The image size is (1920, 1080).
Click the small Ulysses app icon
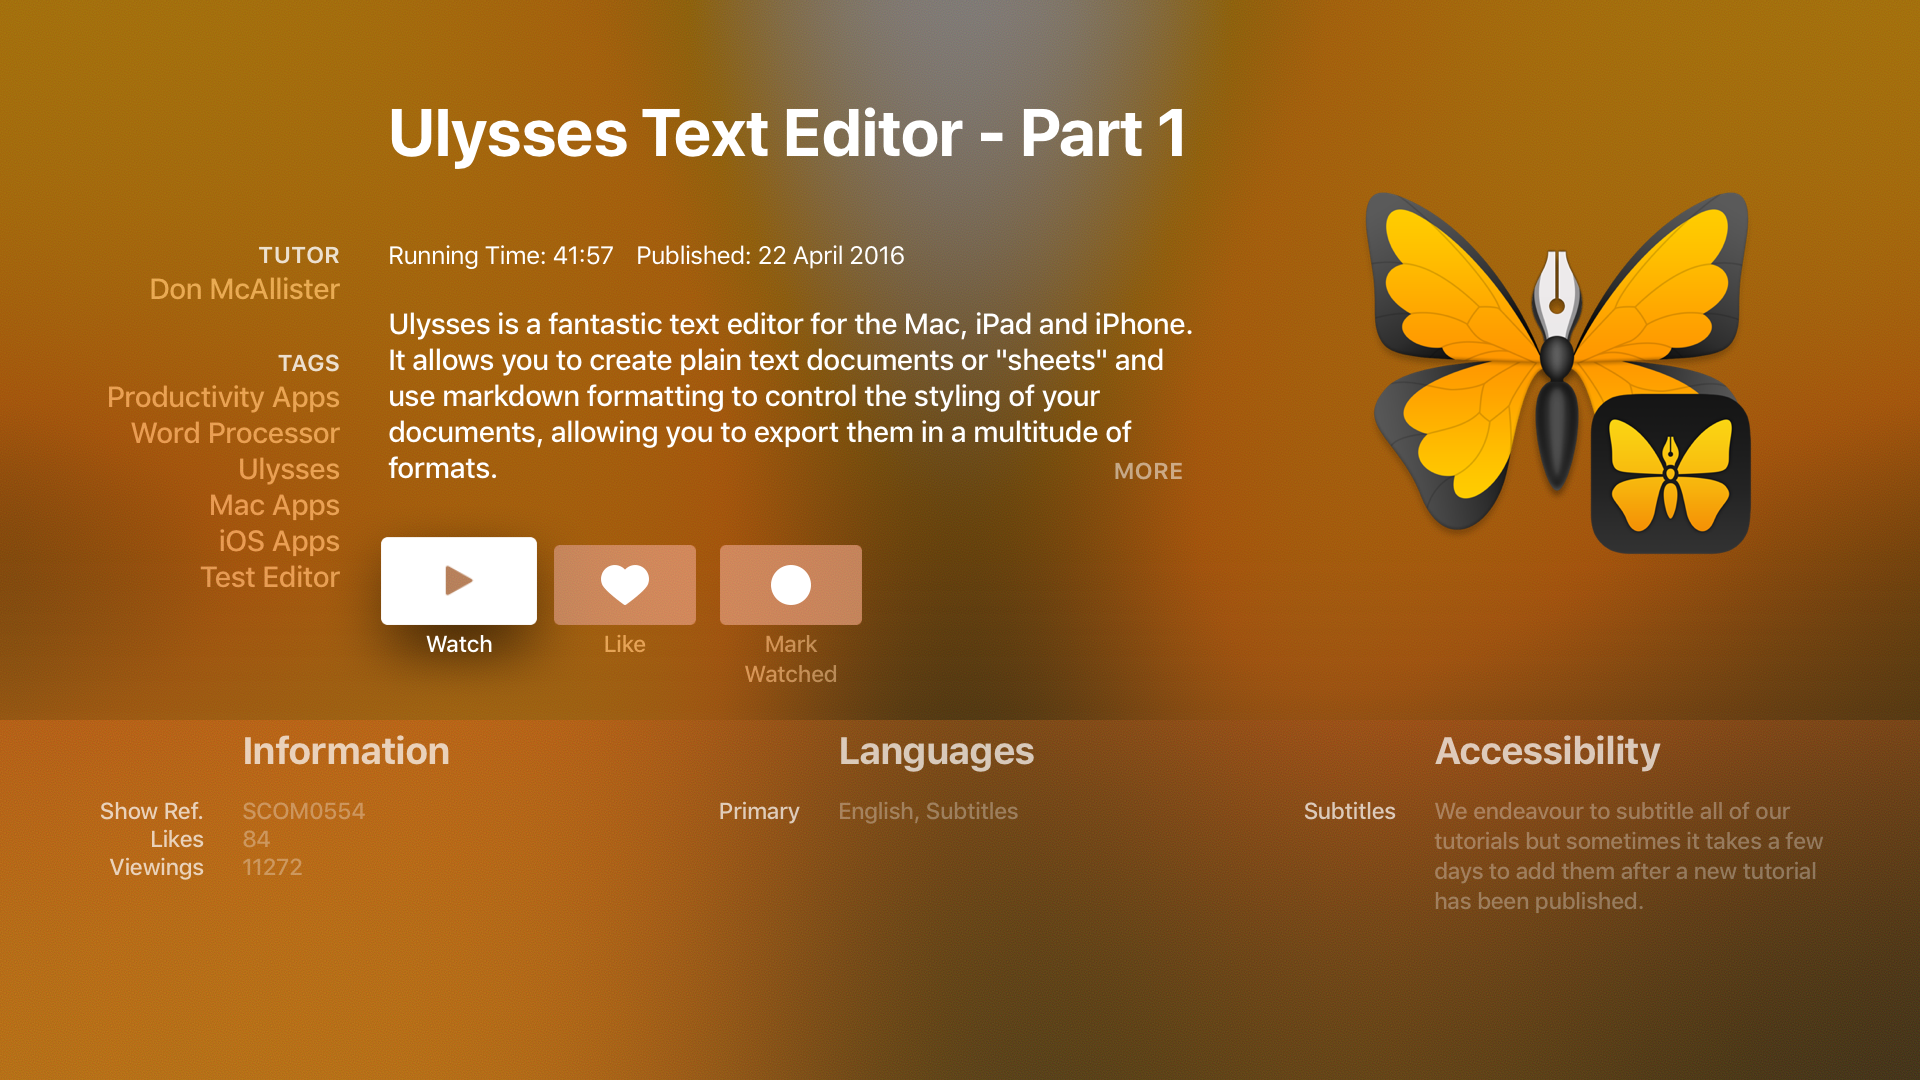(1670, 473)
